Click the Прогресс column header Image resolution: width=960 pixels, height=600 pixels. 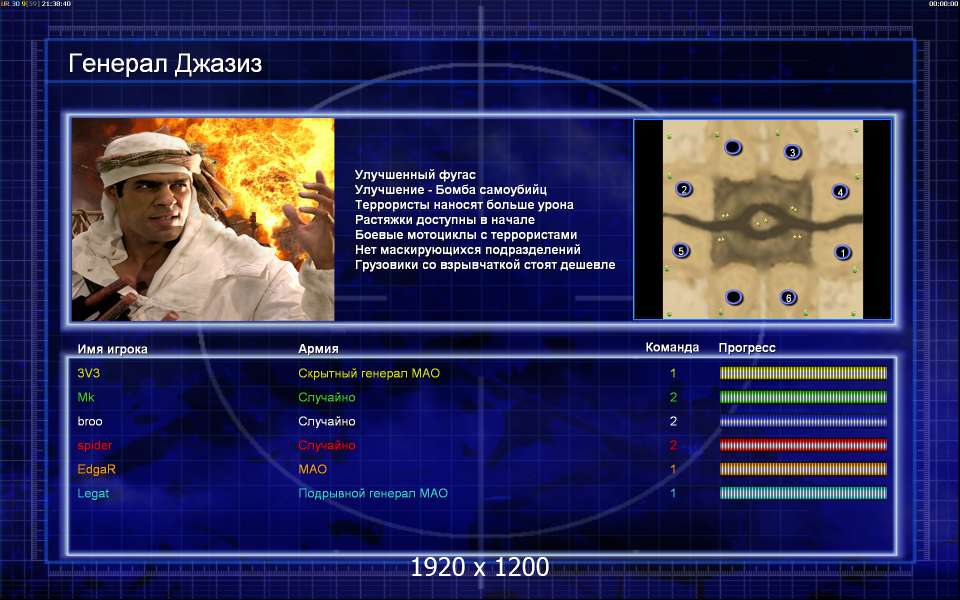click(x=747, y=348)
